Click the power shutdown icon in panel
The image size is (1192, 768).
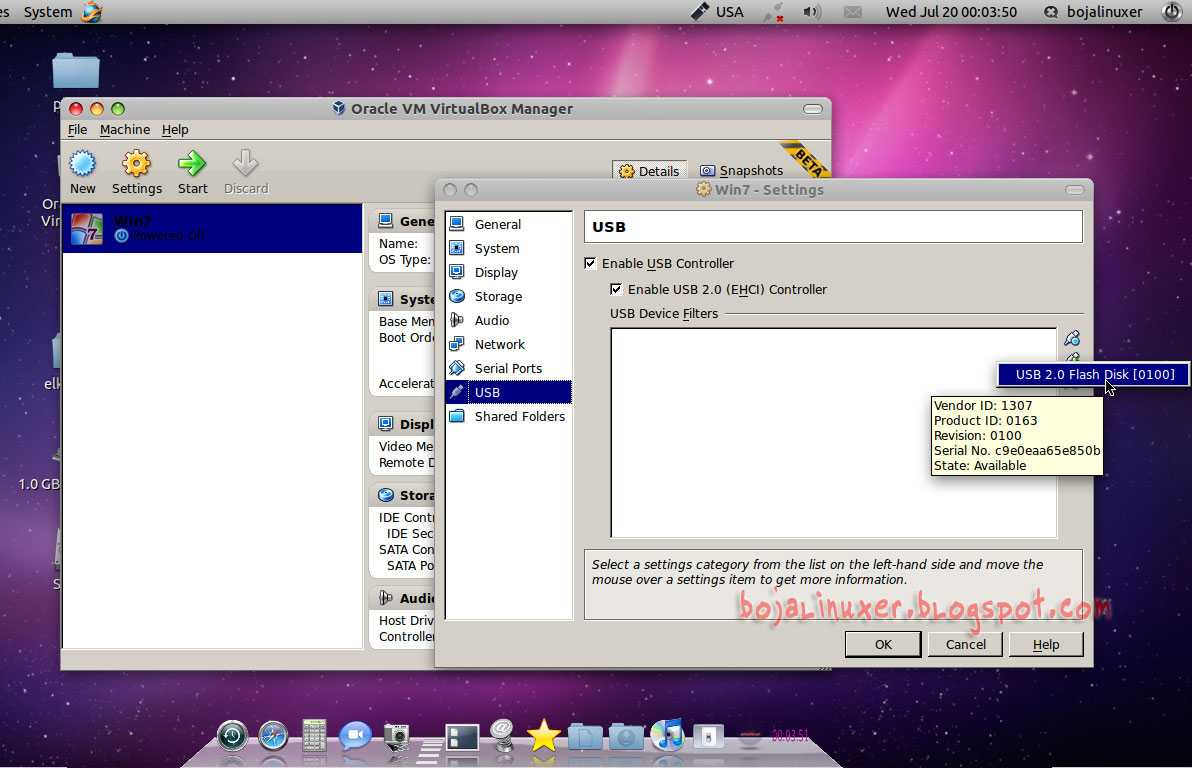pyautogui.click(x=1171, y=12)
